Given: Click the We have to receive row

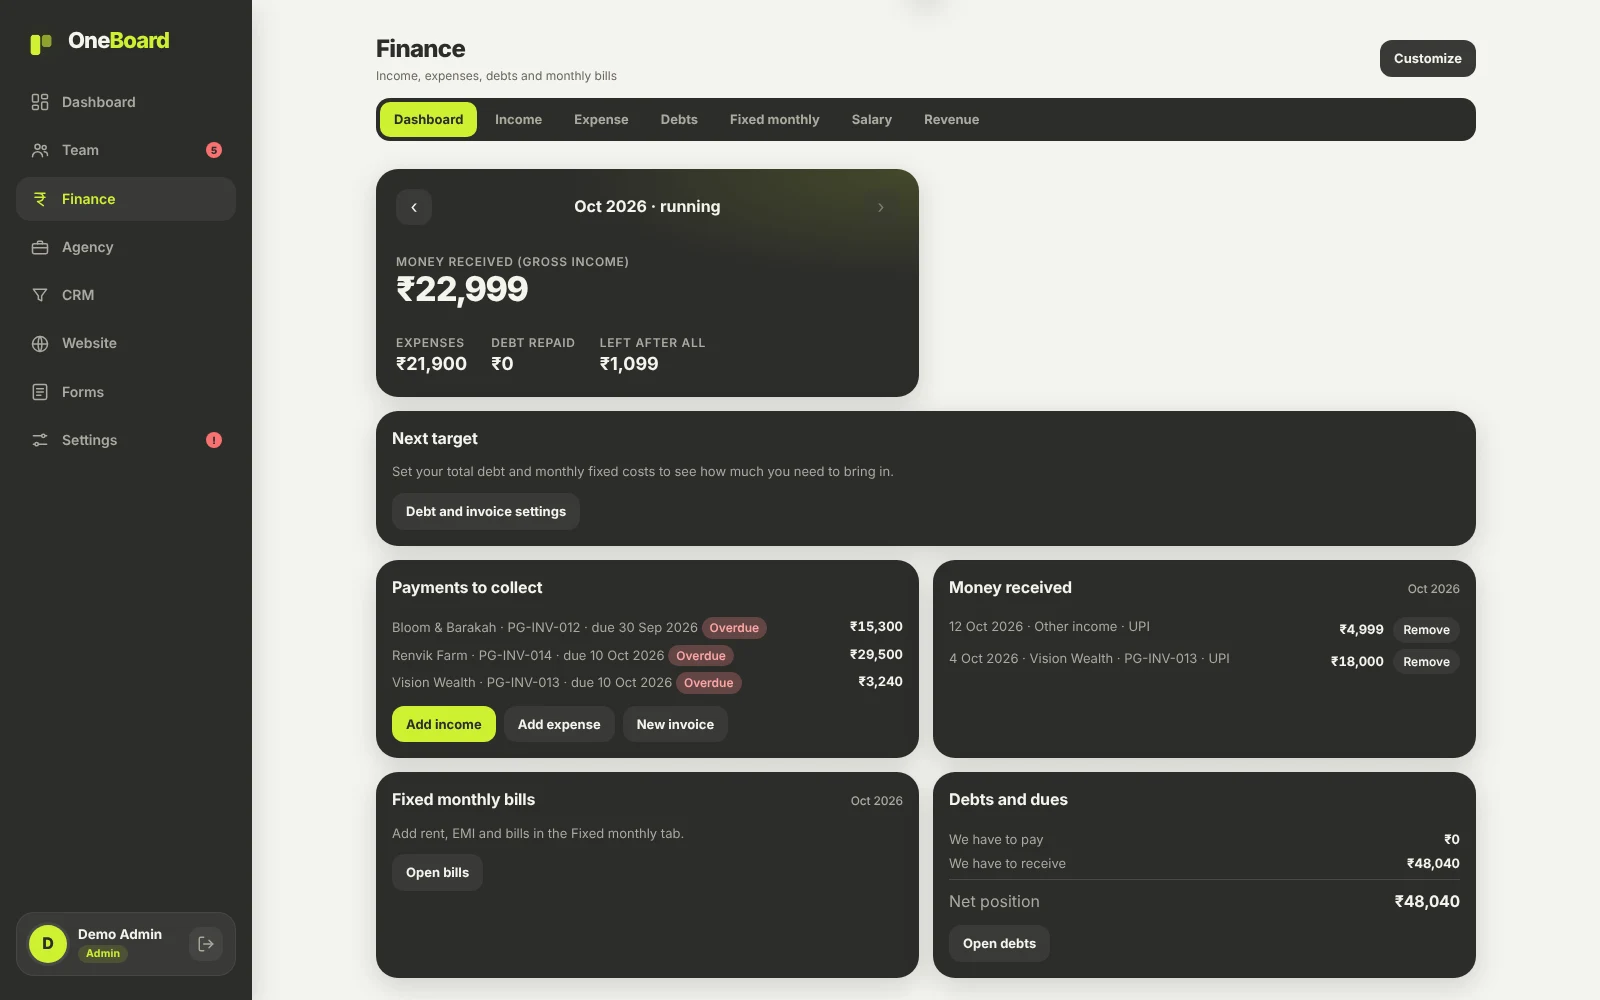Looking at the screenshot, I should 1204,863.
